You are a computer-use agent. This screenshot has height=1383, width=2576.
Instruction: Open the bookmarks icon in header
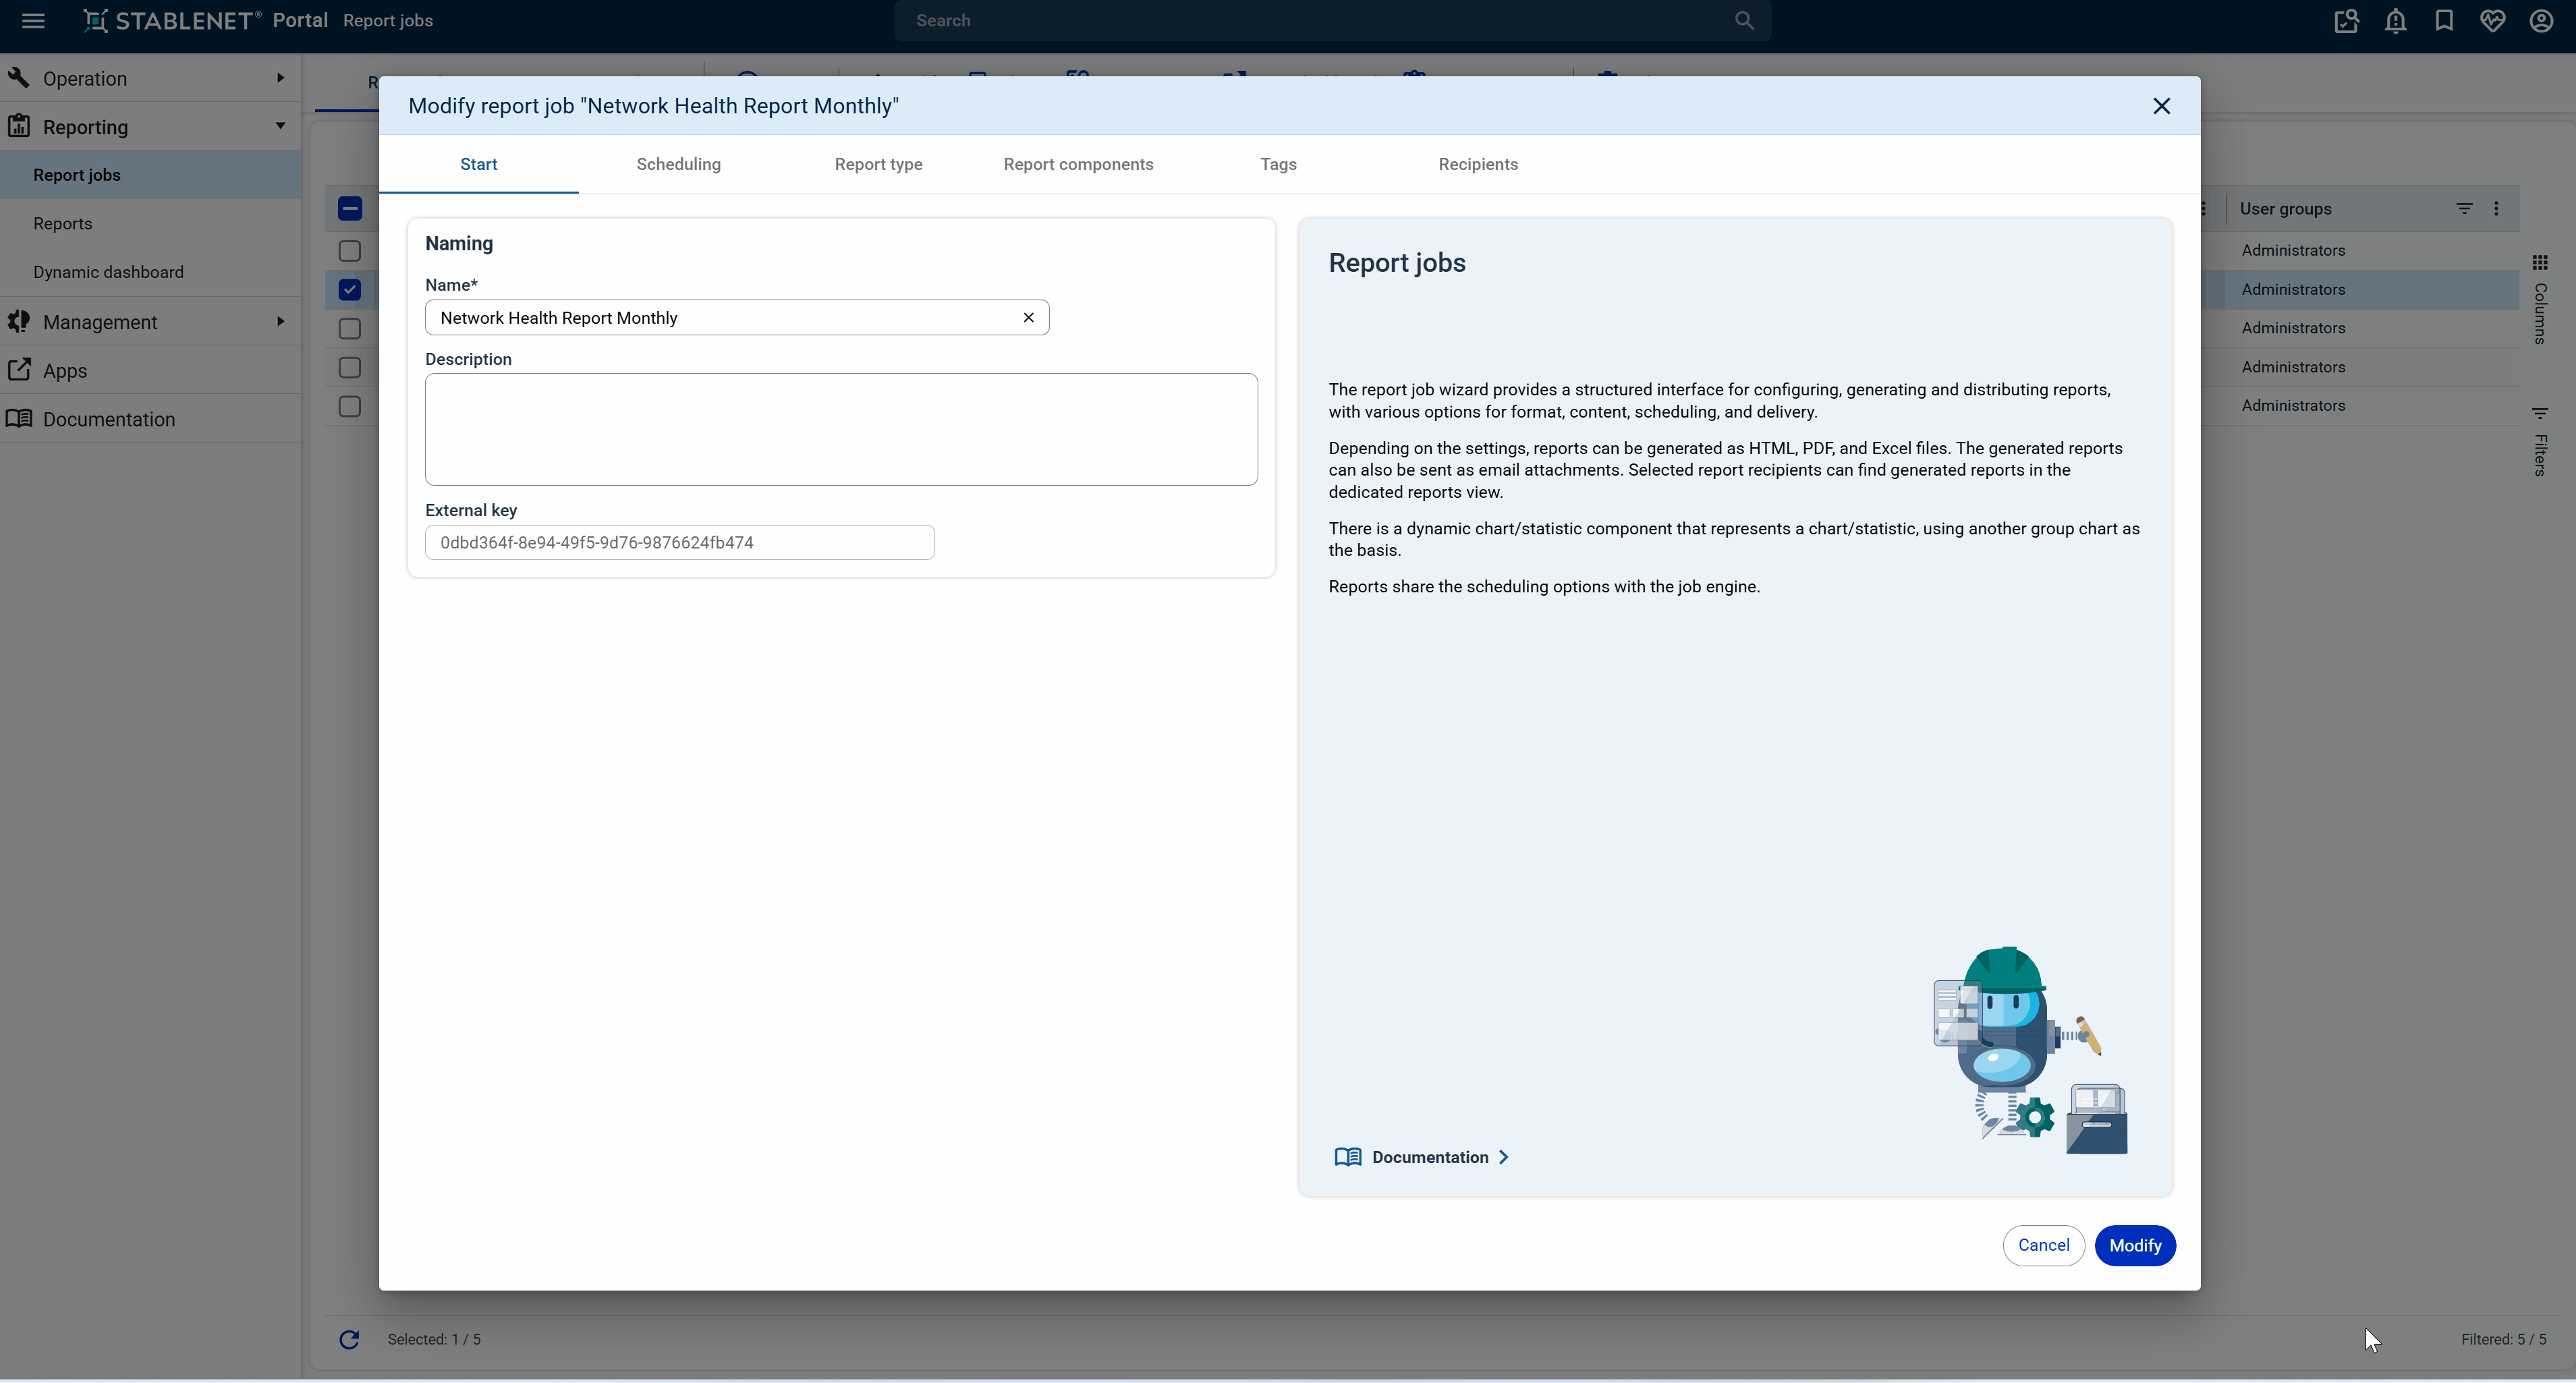(x=2444, y=21)
